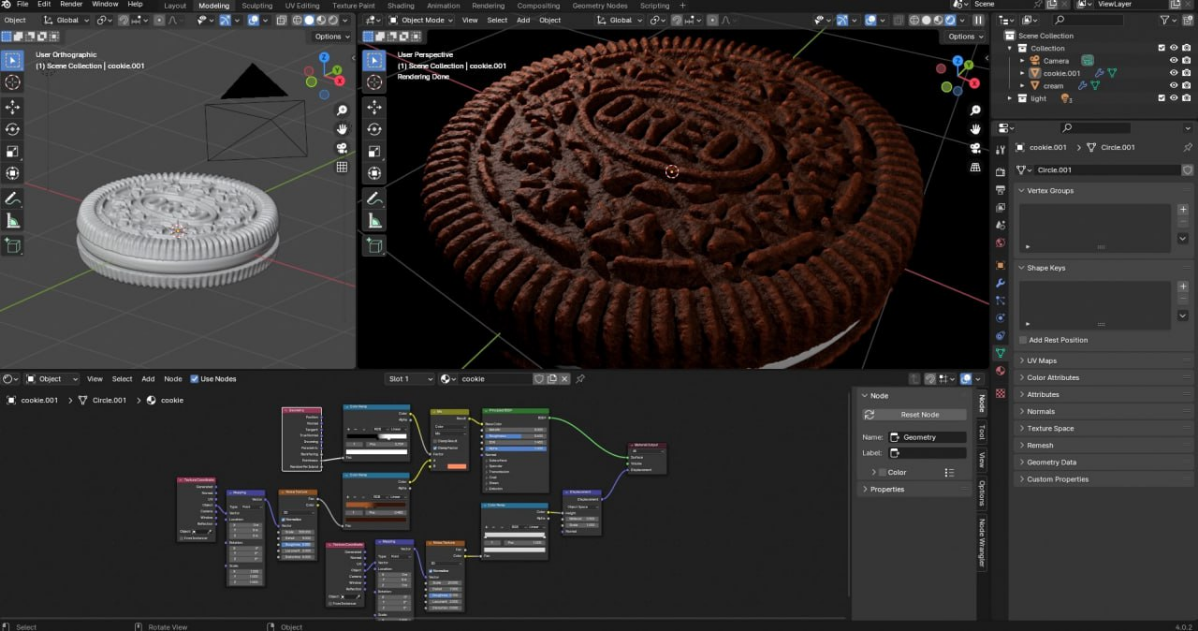
Task: Select the Measure tool in right viewport
Action: tap(374, 222)
